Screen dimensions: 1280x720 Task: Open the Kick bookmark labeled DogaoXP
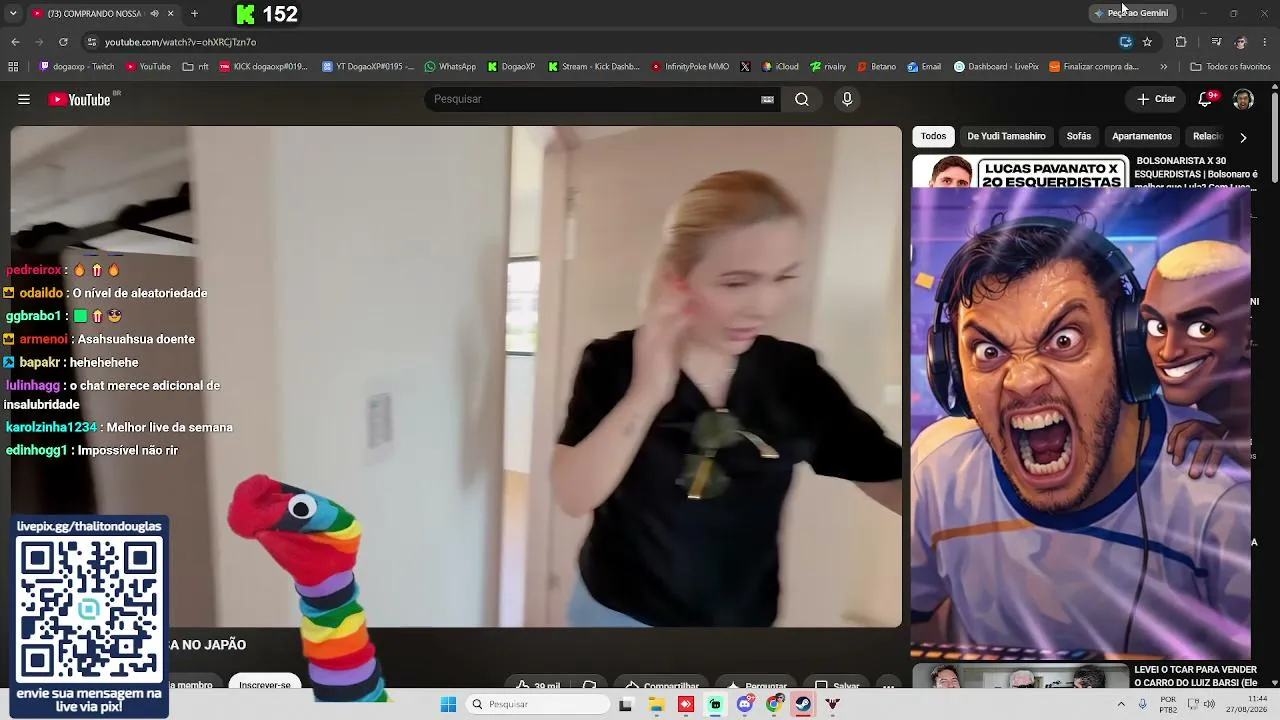tap(511, 67)
